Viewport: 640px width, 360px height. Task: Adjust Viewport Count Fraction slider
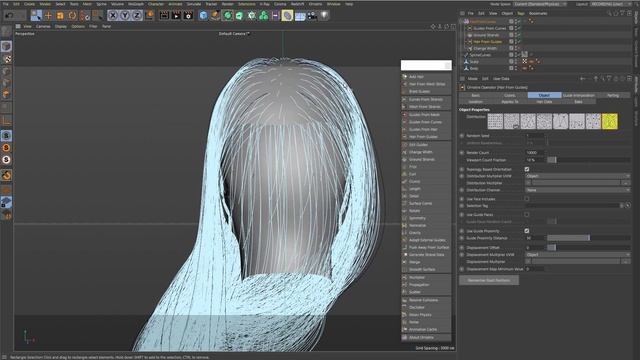point(589,160)
